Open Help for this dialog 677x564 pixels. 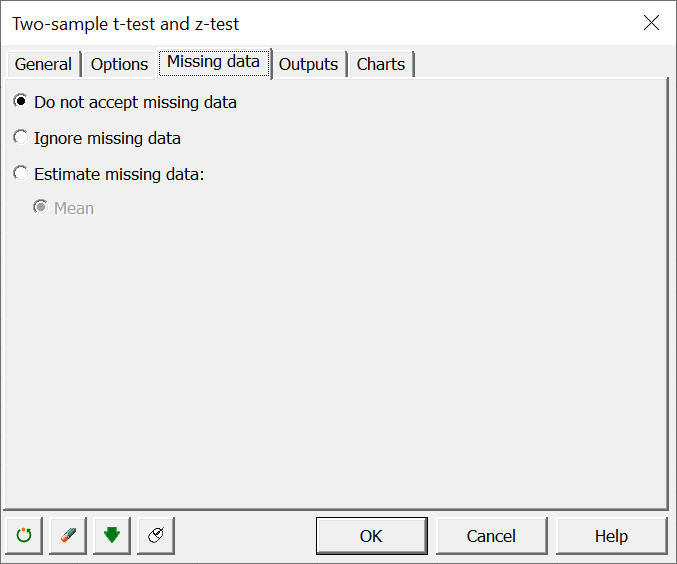coord(611,535)
